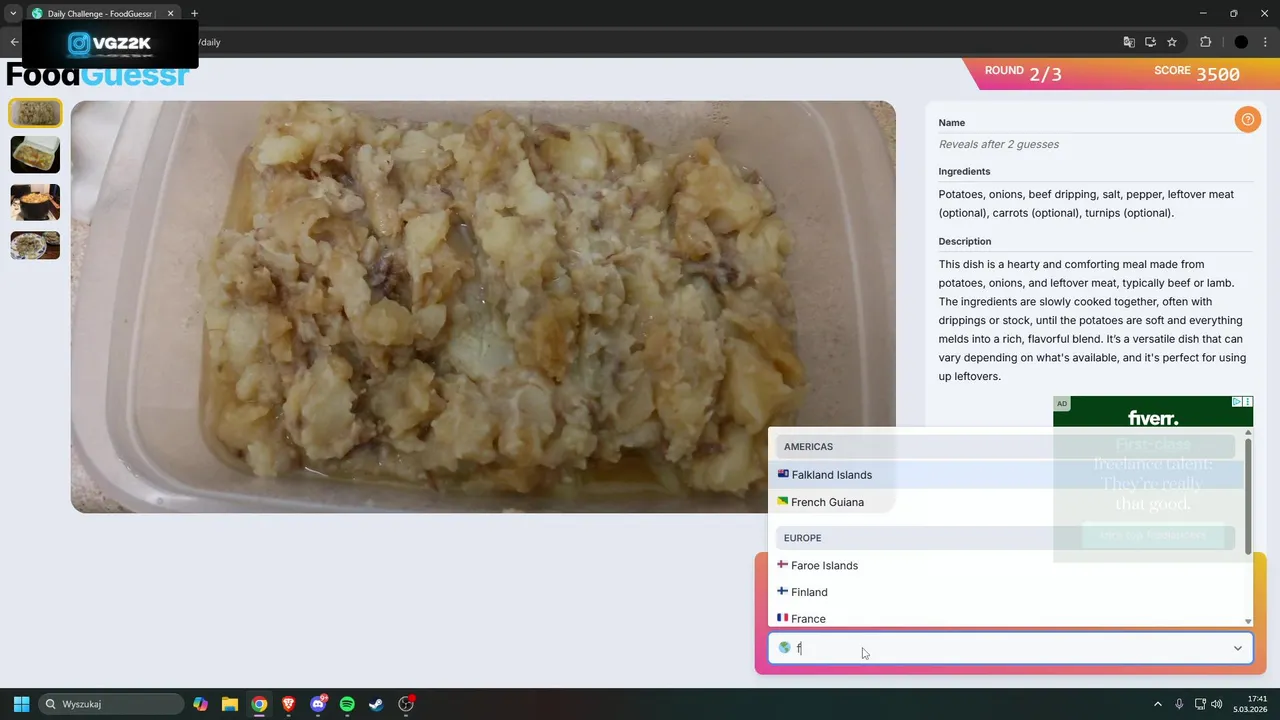Select French Guiana from the list

(x=1006, y=502)
